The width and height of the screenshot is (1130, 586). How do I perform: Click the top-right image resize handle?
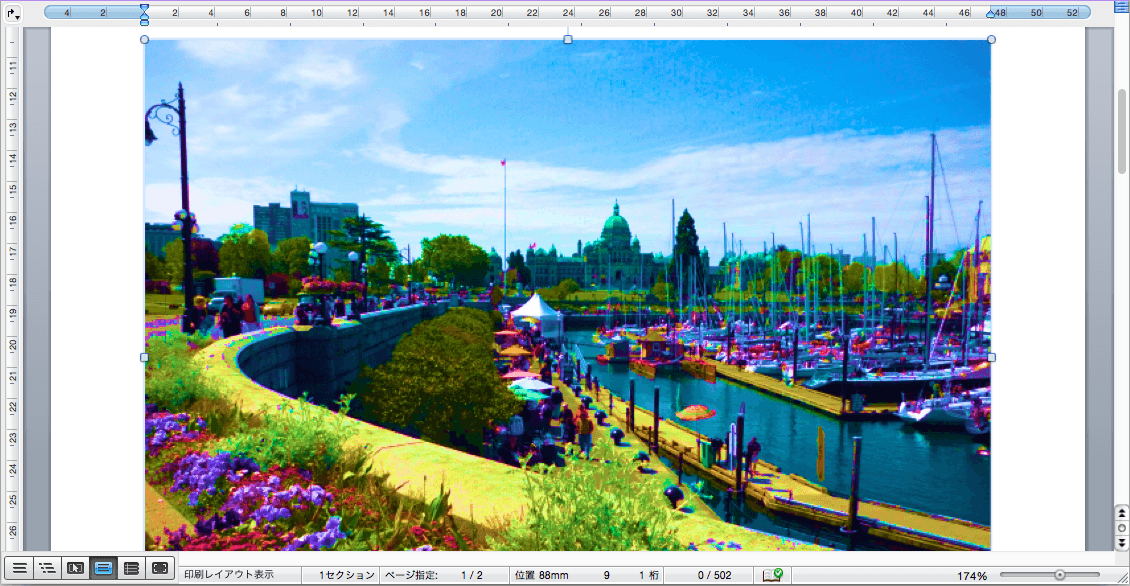[x=991, y=40]
